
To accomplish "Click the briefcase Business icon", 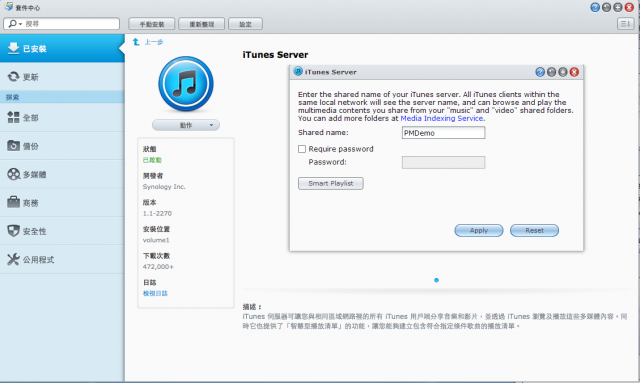I will point(13,202).
